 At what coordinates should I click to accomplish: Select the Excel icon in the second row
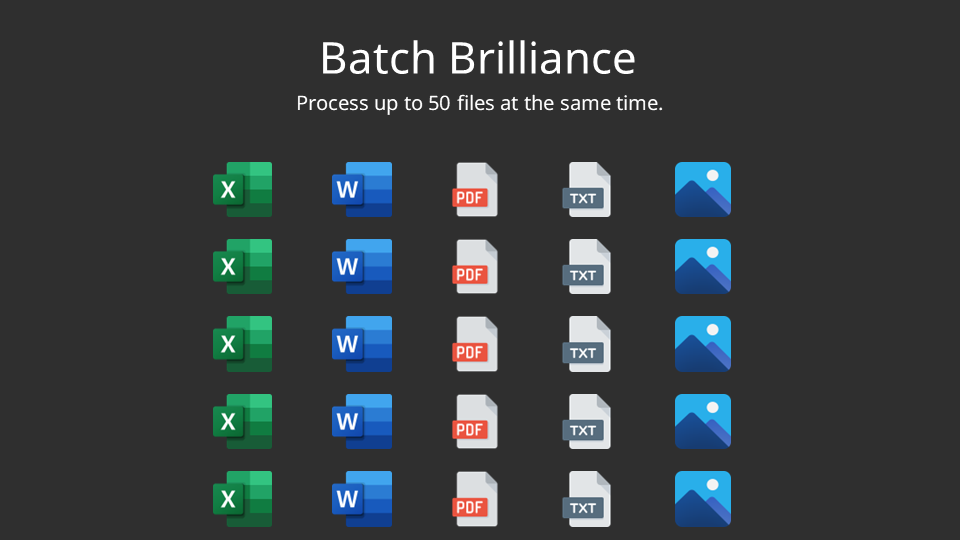242,266
